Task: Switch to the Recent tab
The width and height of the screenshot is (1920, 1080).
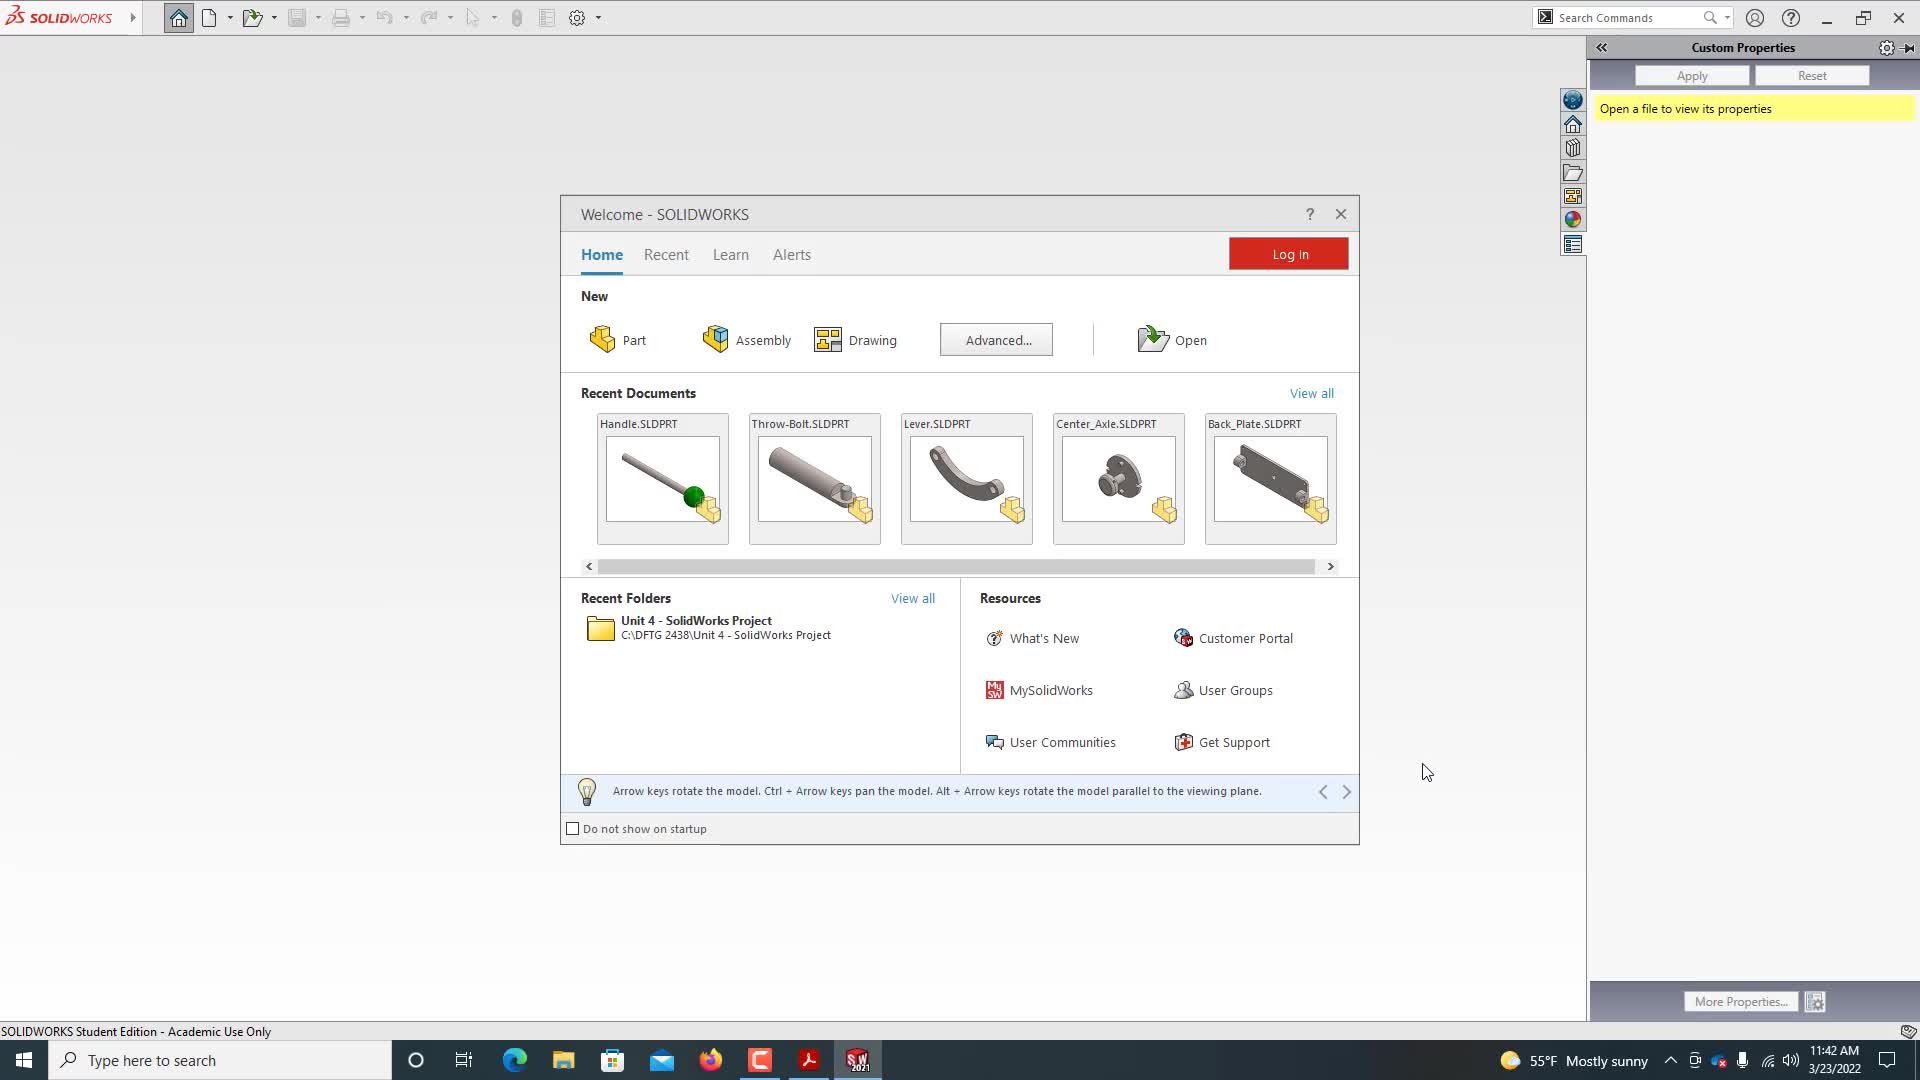Action: pyautogui.click(x=666, y=255)
